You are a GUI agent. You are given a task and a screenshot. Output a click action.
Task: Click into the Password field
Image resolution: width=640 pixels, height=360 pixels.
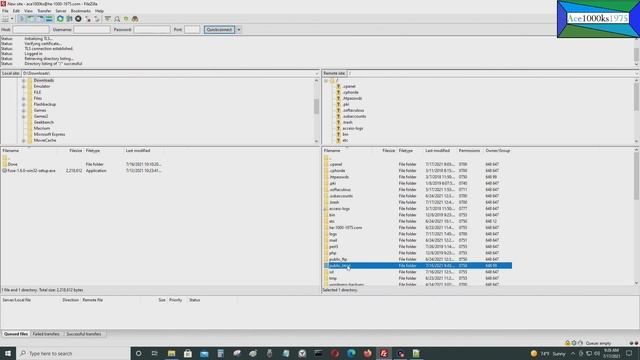pos(152,29)
